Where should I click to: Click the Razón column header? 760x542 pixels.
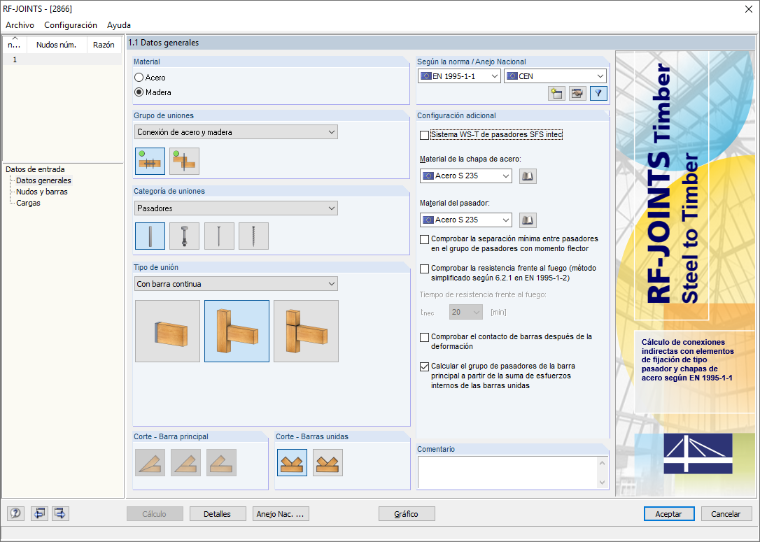pyautogui.click(x=104, y=45)
